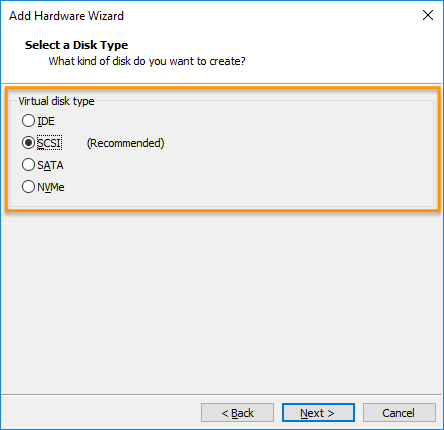Click the NVMe text label

pyautogui.click(x=51, y=187)
